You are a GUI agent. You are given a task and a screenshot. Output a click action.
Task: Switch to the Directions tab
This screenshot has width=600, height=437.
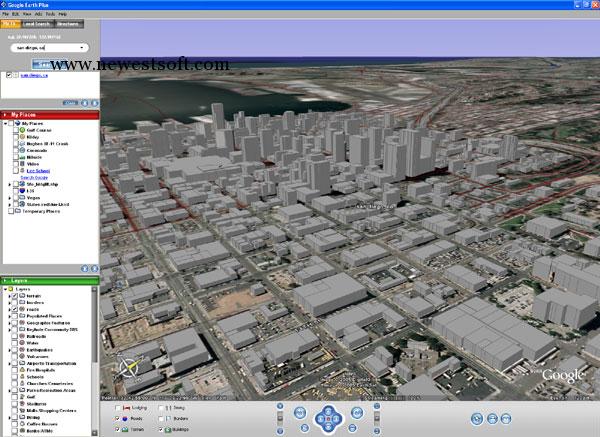coord(68,24)
